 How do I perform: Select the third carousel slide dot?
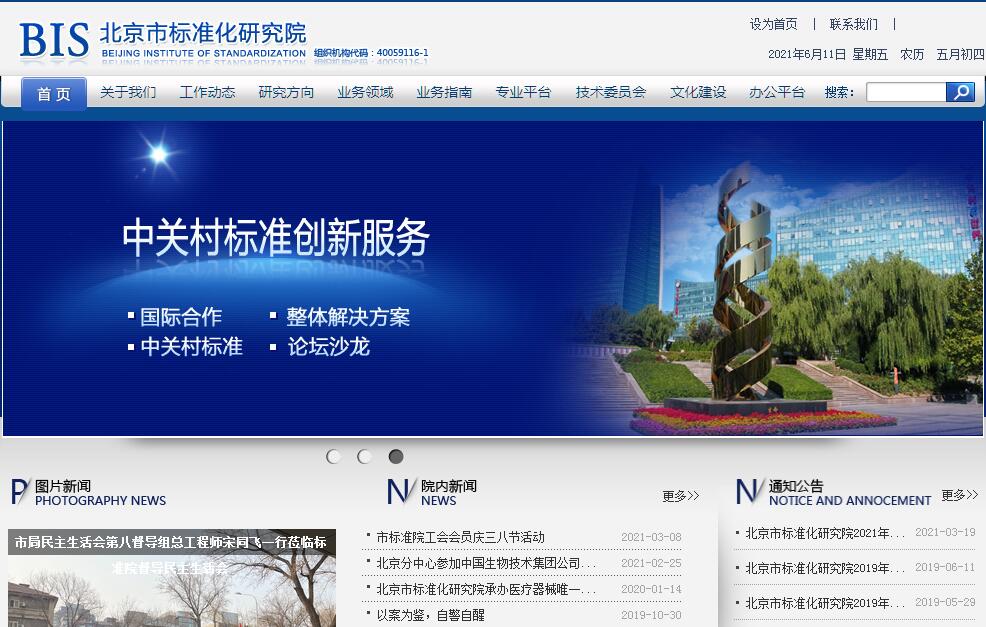(396, 457)
